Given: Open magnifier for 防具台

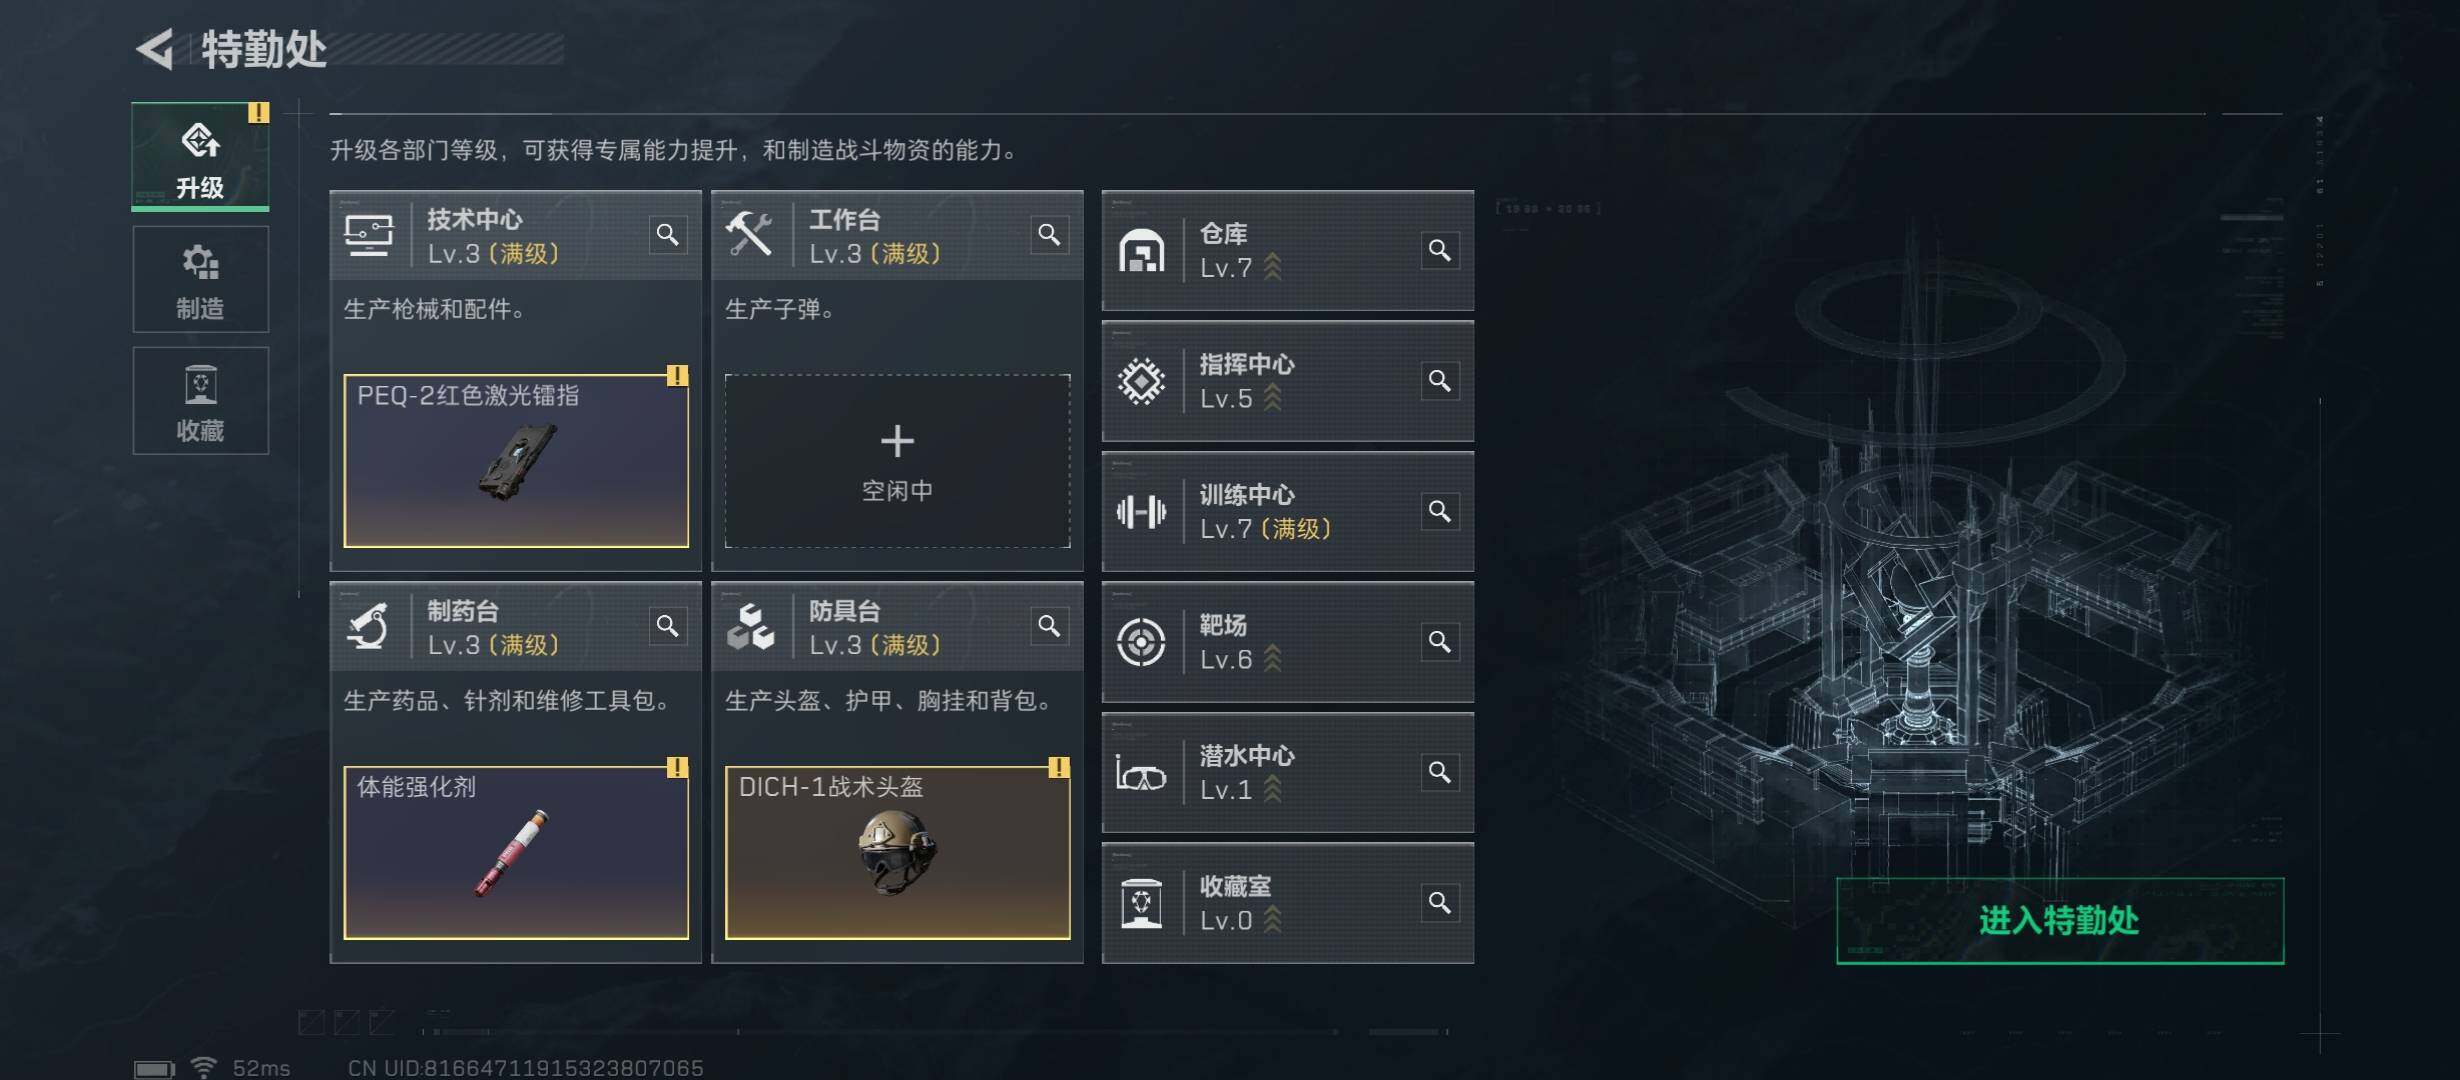Looking at the screenshot, I should pyautogui.click(x=1049, y=626).
